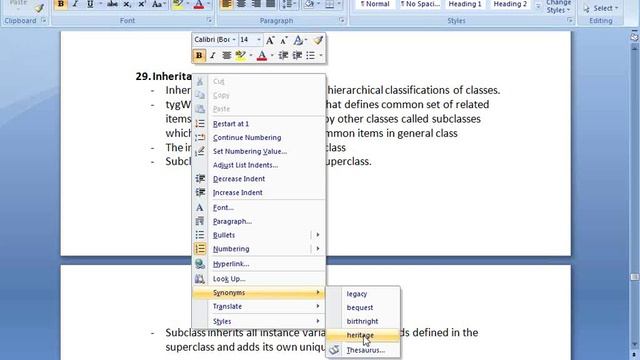Apply text highlight color from ribbon
Image resolution: width=640 pixels, height=360 pixels.
pos(178,4)
